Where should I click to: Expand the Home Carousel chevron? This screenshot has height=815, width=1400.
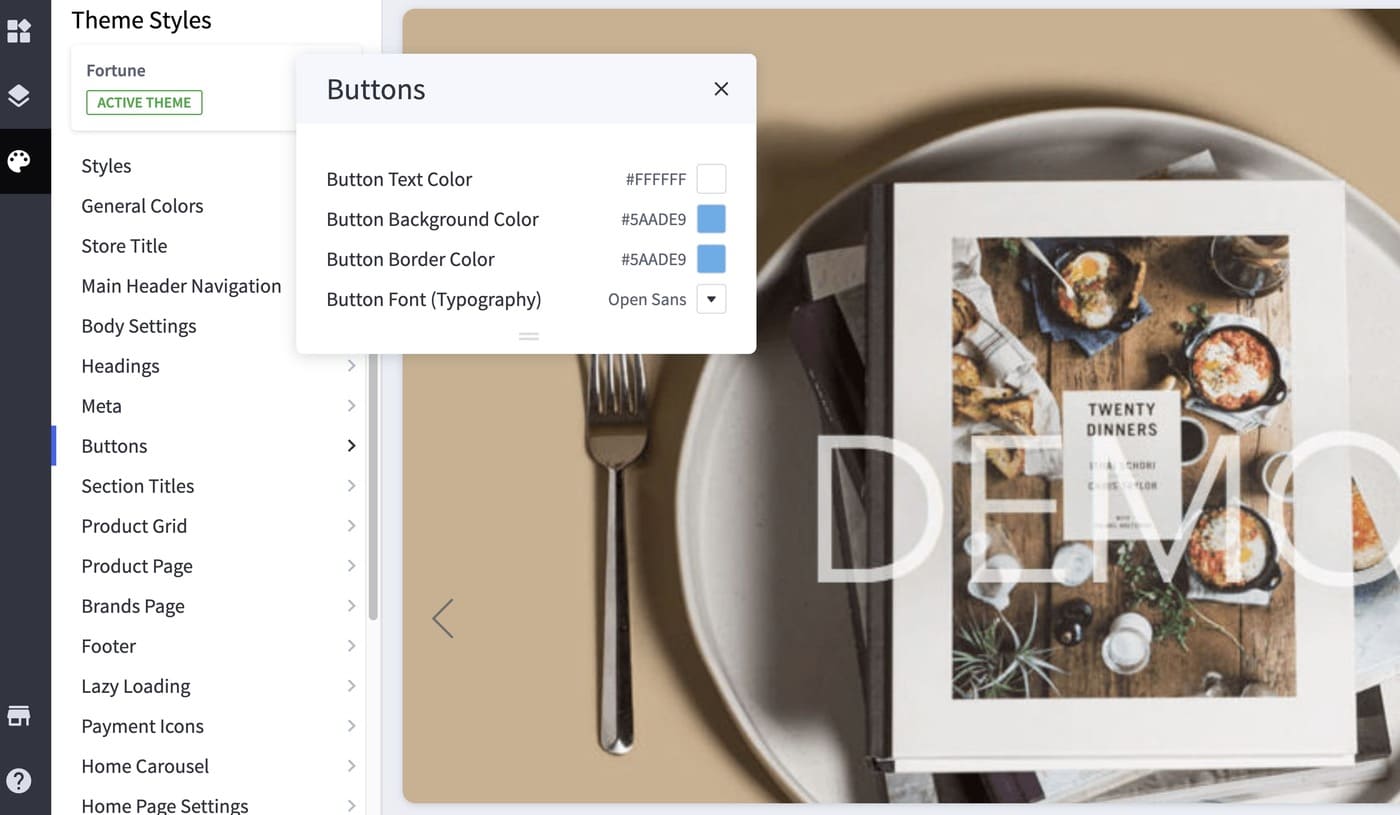pyautogui.click(x=351, y=766)
